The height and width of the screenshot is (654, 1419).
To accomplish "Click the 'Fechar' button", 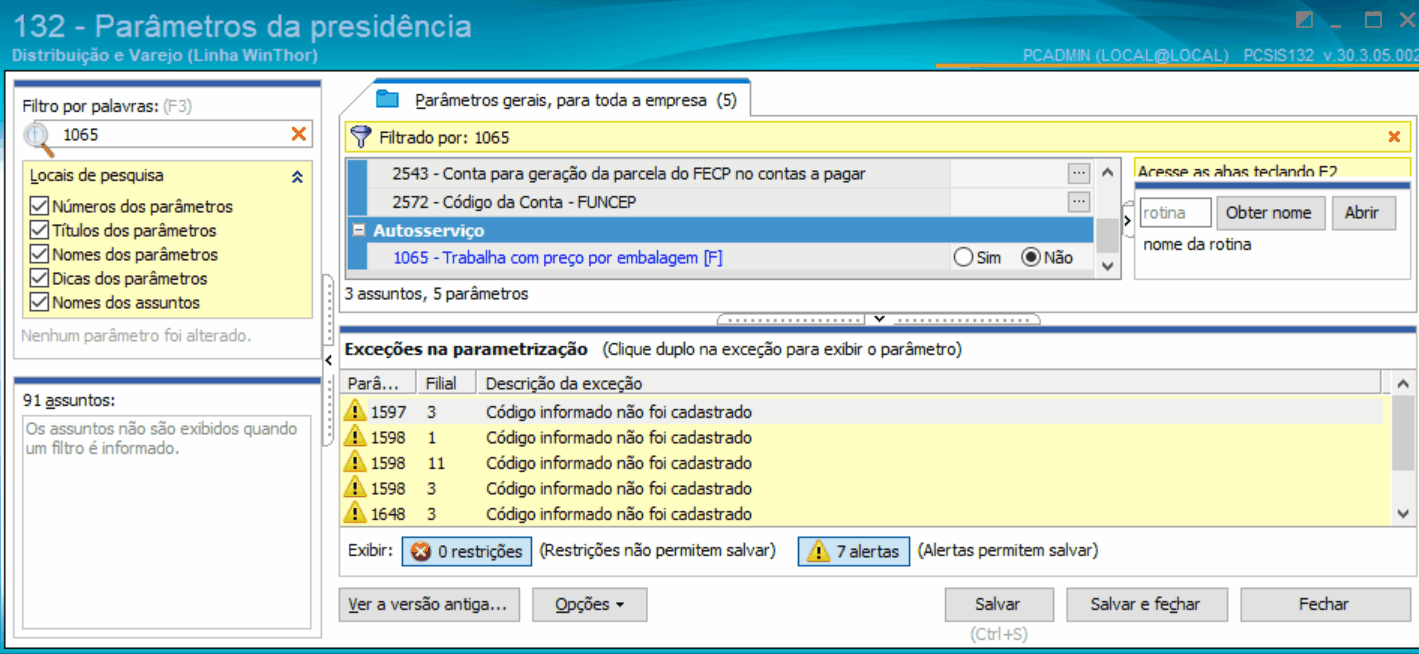I will (1324, 604).
